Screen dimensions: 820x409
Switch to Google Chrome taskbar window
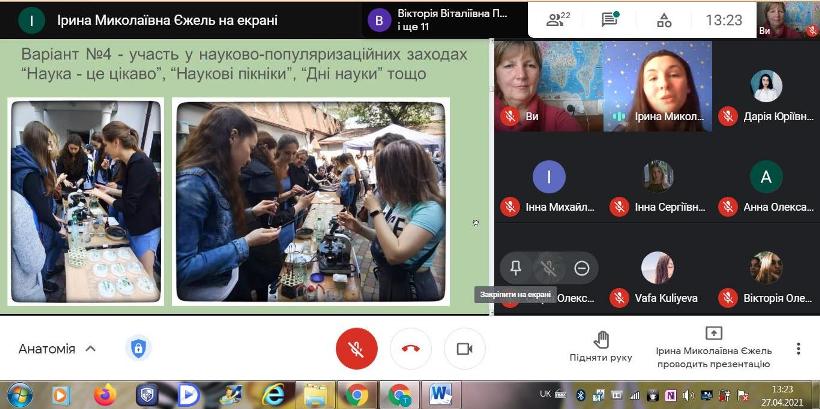[x=357, y=395]
